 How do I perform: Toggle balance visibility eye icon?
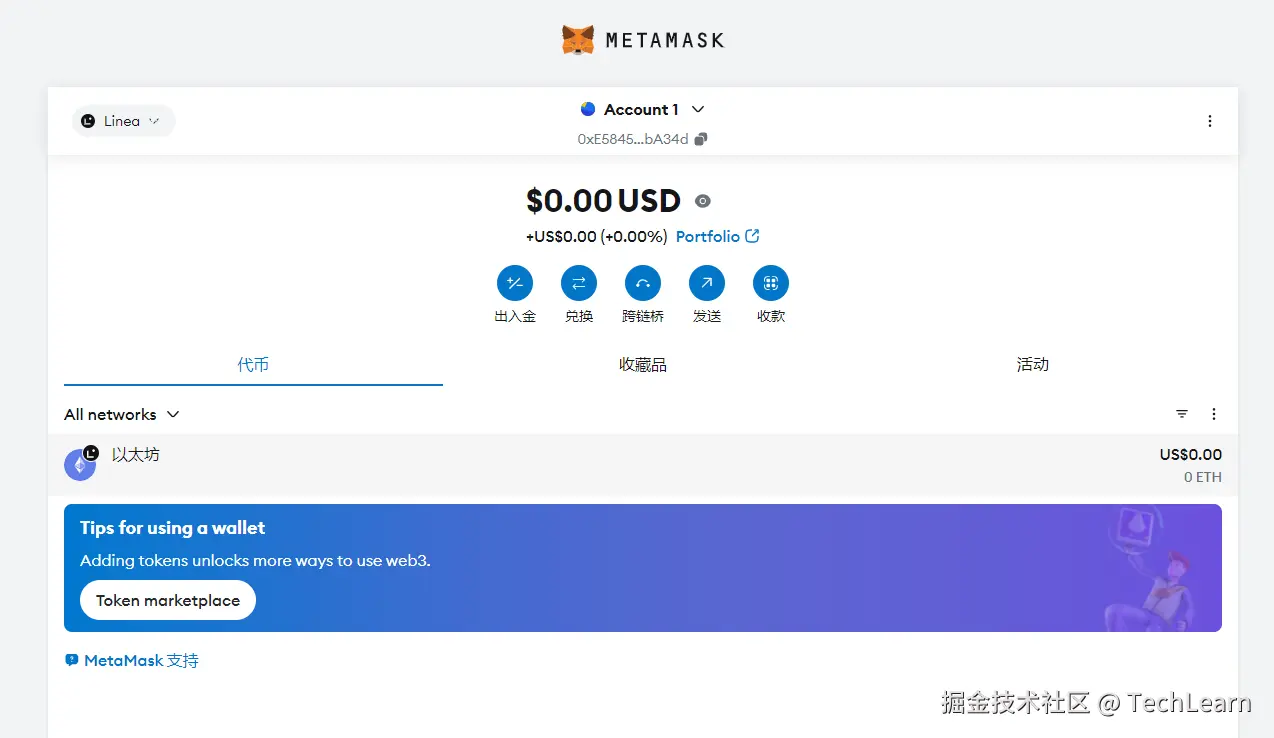click(703, 201)
